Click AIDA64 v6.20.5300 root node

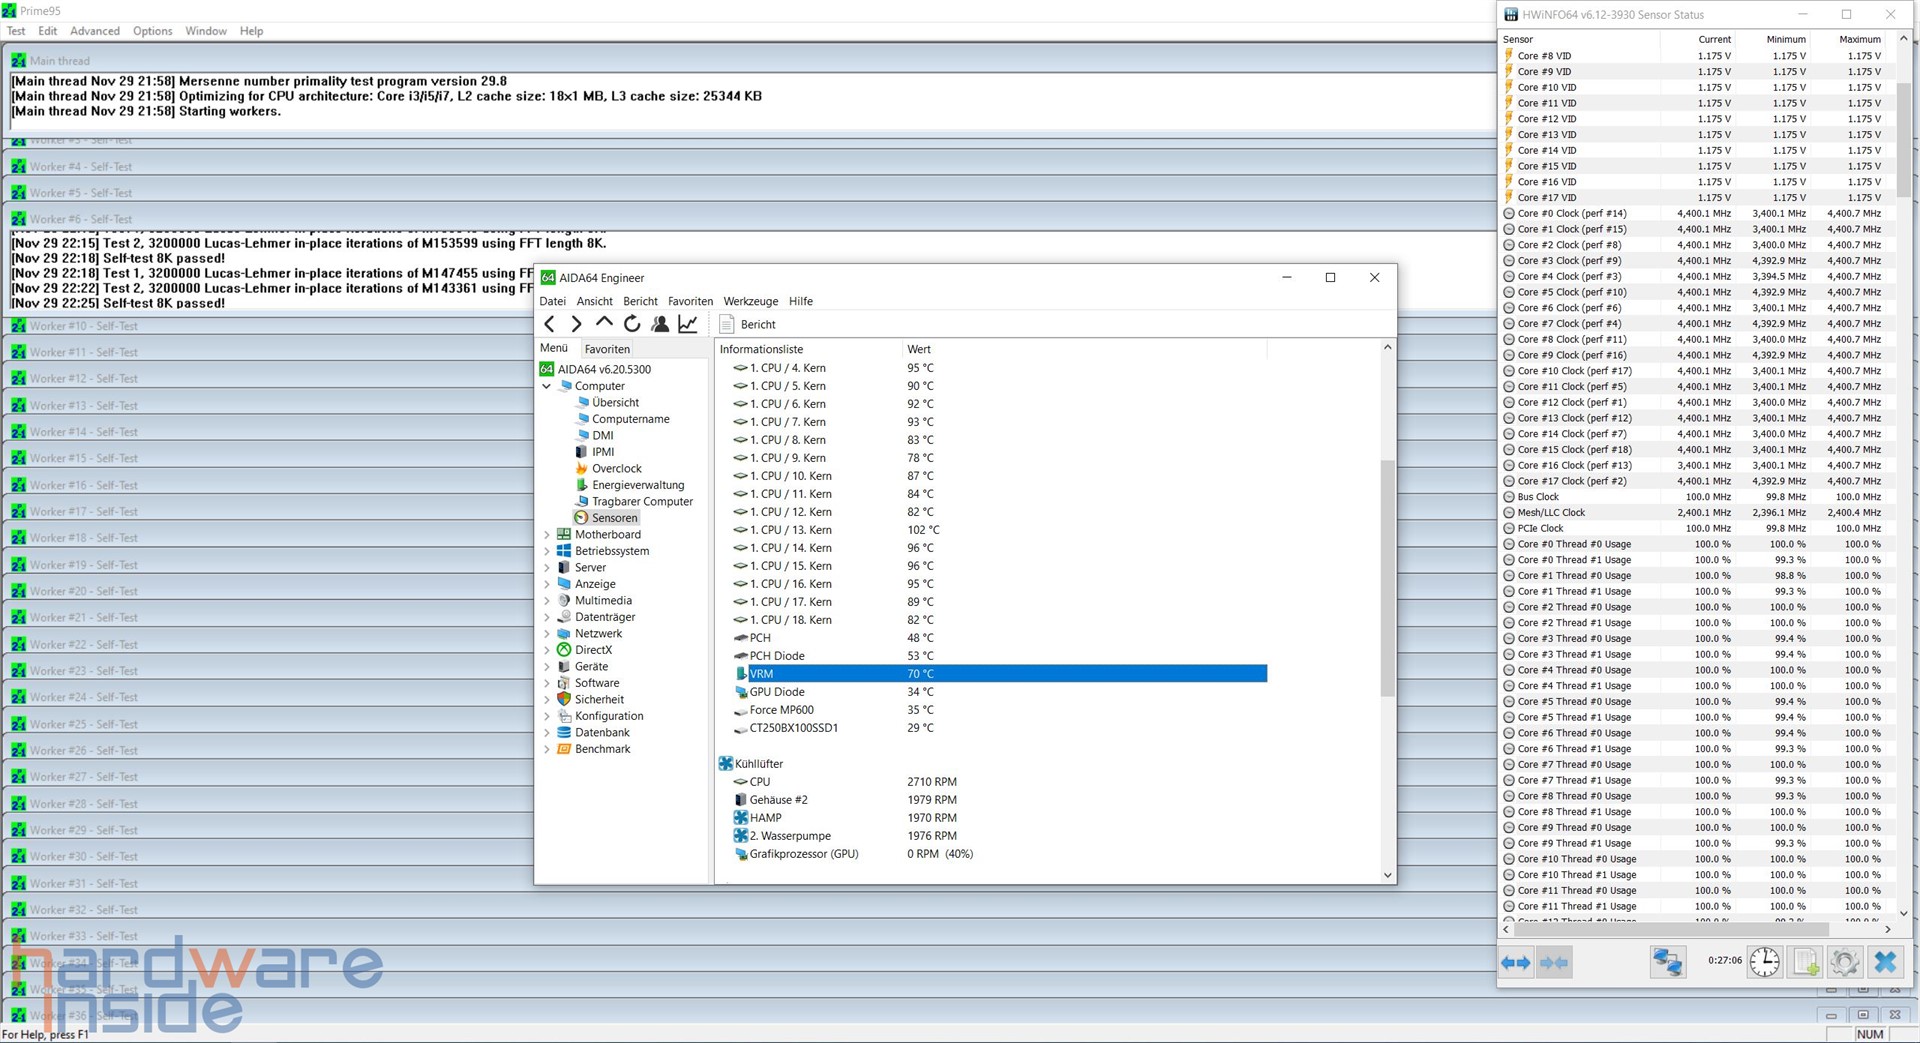click(604, 369)
